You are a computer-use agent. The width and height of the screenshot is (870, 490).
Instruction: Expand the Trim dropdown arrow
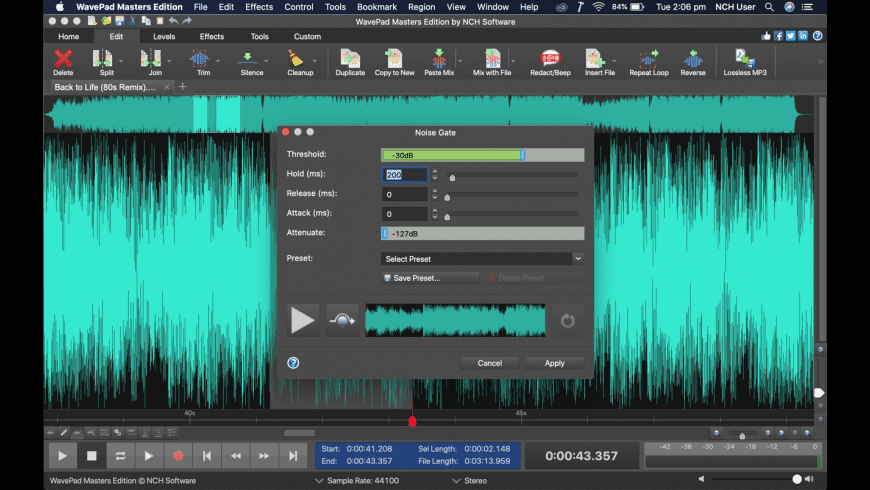tap(218, 61)
